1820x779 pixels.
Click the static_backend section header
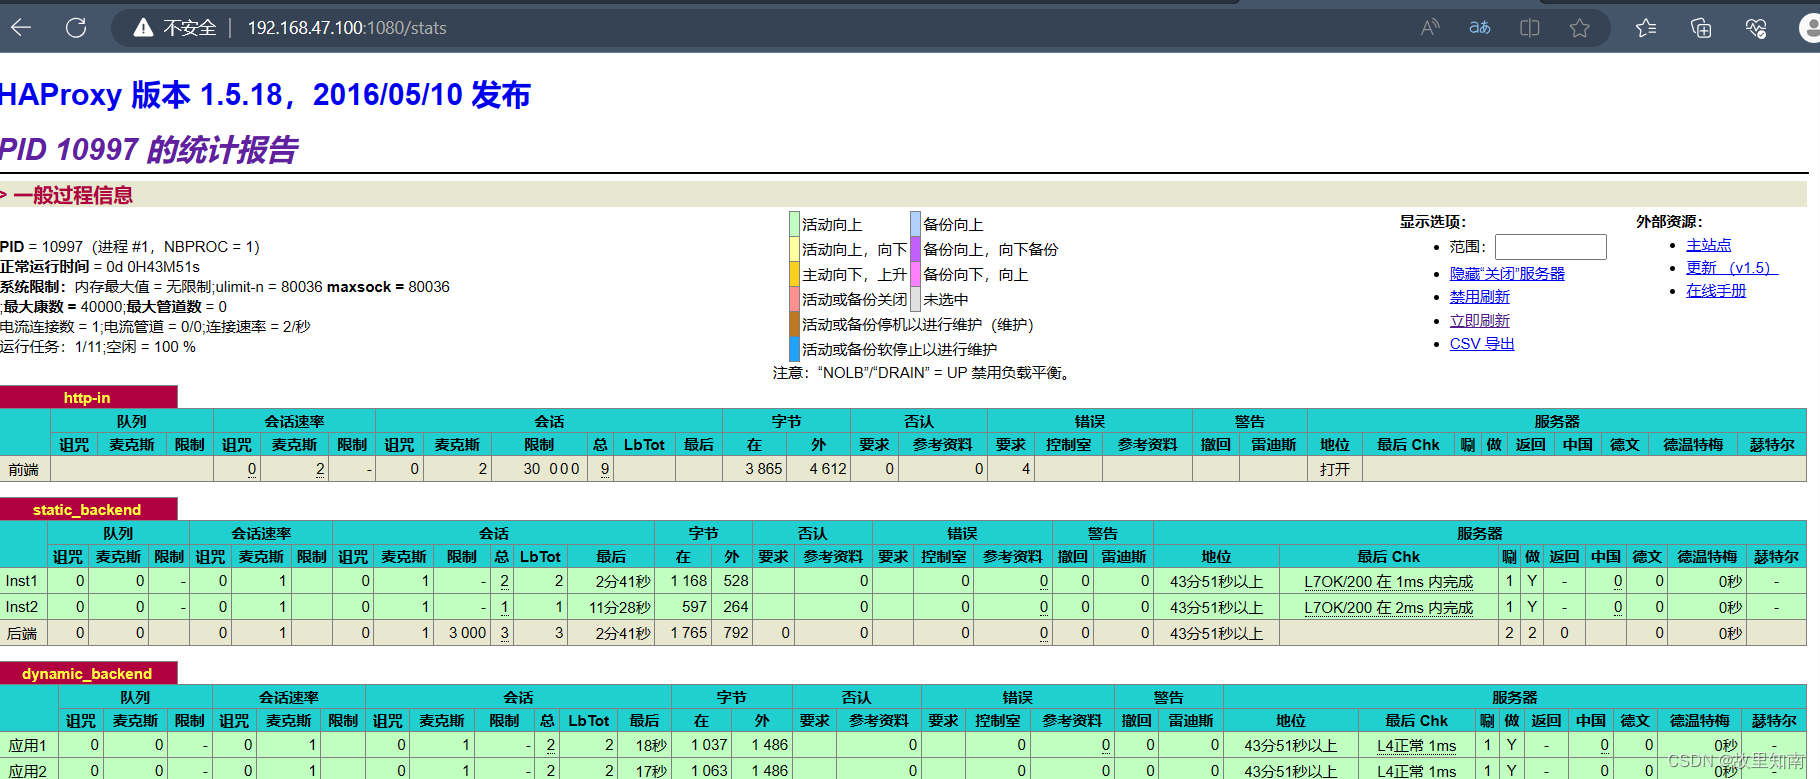(88, 509)
